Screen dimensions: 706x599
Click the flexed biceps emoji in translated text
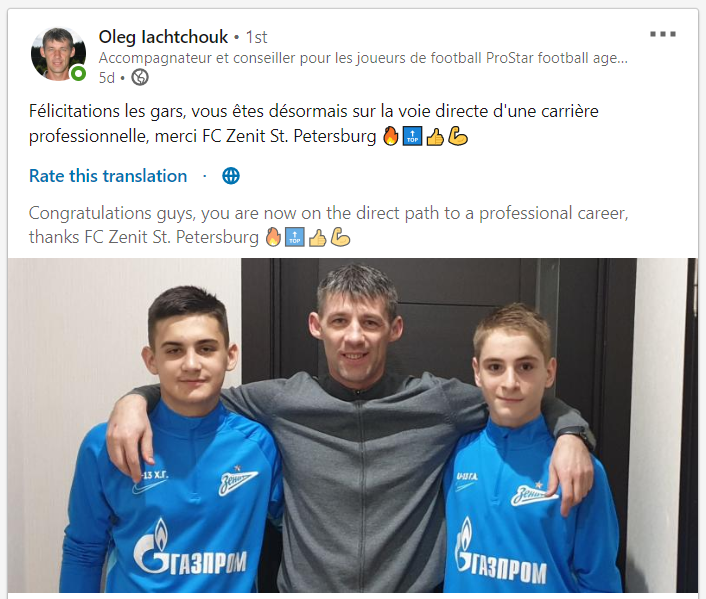tap(340, 237)
